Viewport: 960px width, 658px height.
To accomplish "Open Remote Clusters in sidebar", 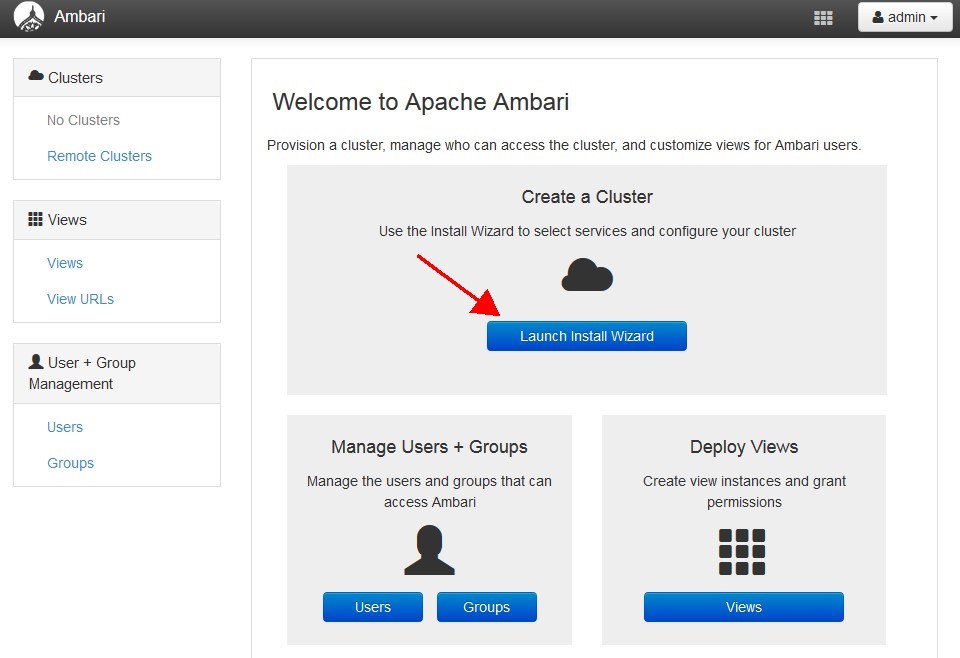I will point(99,156).
